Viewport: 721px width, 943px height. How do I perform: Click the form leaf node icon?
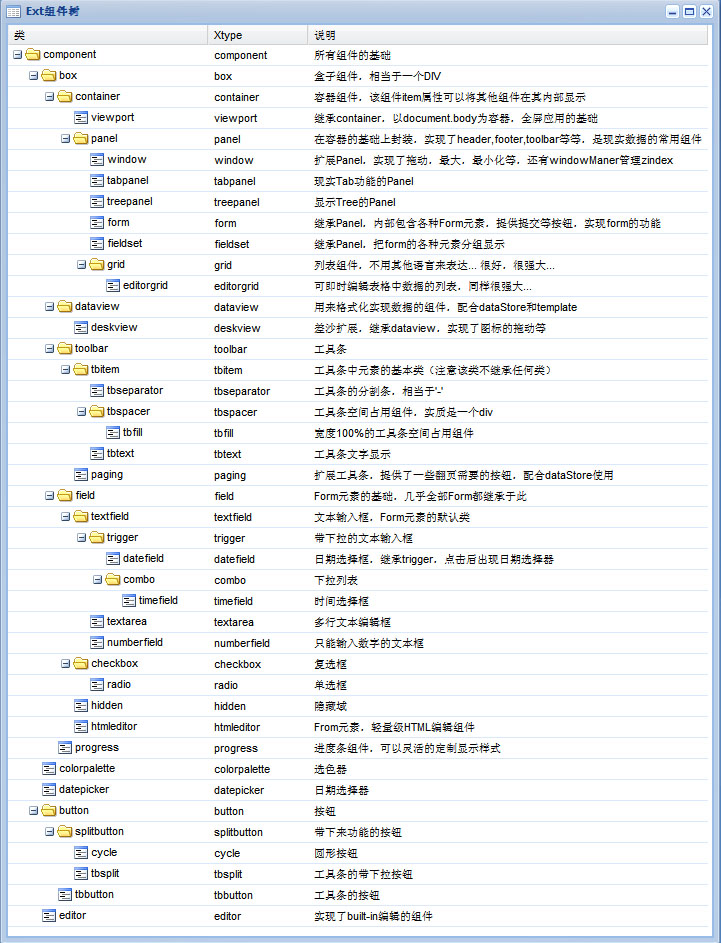97,223
